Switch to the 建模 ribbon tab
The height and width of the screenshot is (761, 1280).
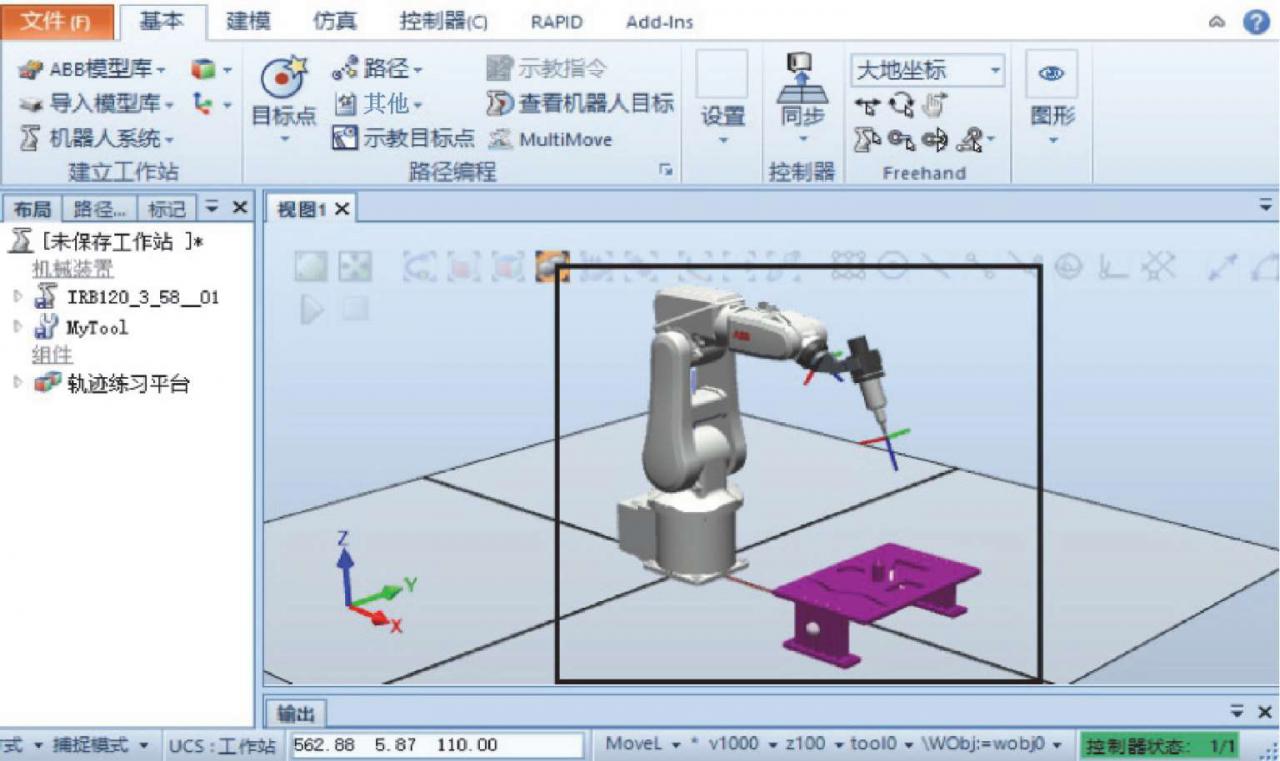tap(249, 21)
